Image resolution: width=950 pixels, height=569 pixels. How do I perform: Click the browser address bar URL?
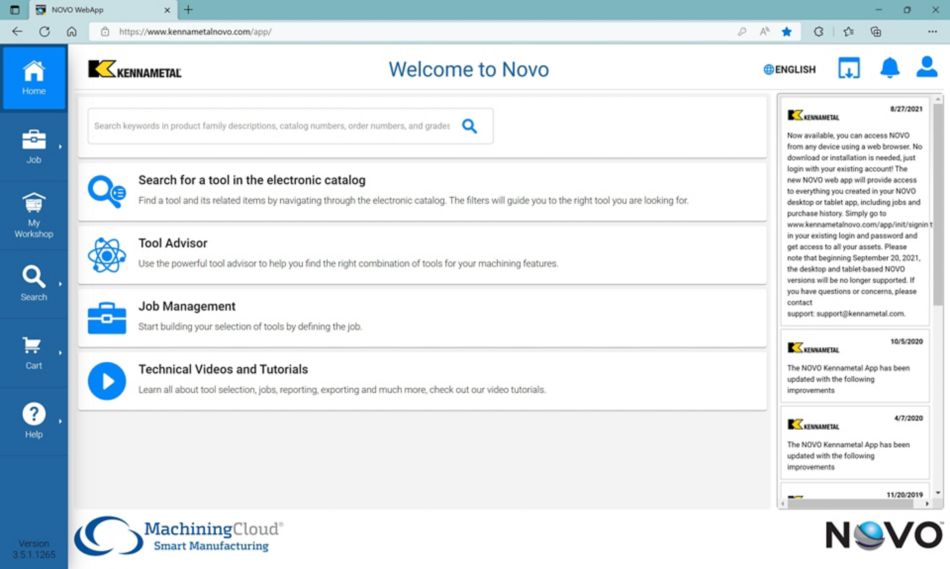[195, 32]
